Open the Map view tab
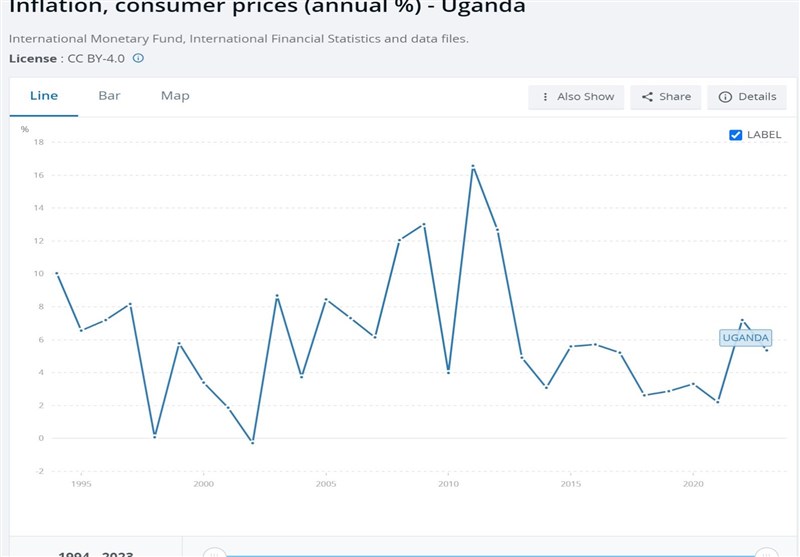The height and width of the screenshot is (557, 800). tap(175, 96)
